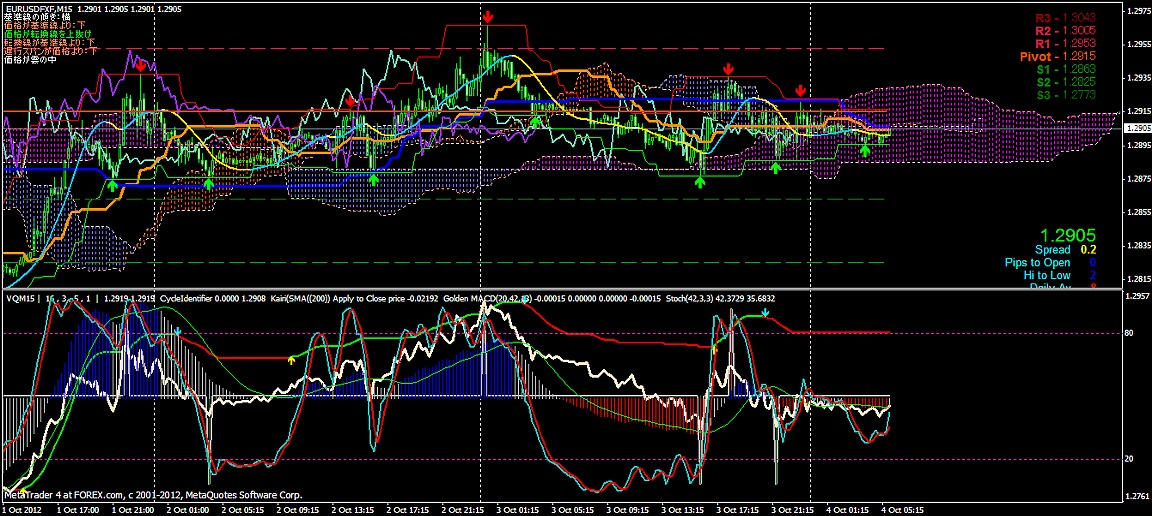Click the leftmost green up arrow signal

pyautogui.click(x=112, y=185)
